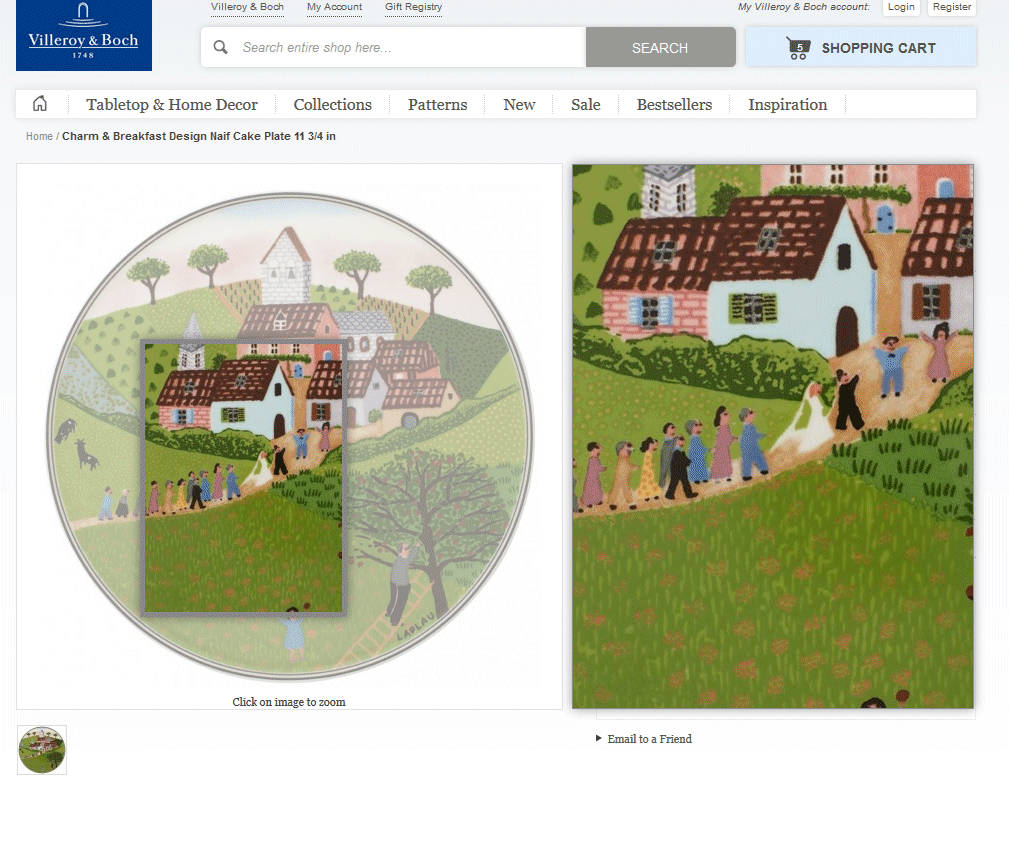This screenshot has width=1009, height=843.
Task: Open the Collections menu
Action: 332,105
